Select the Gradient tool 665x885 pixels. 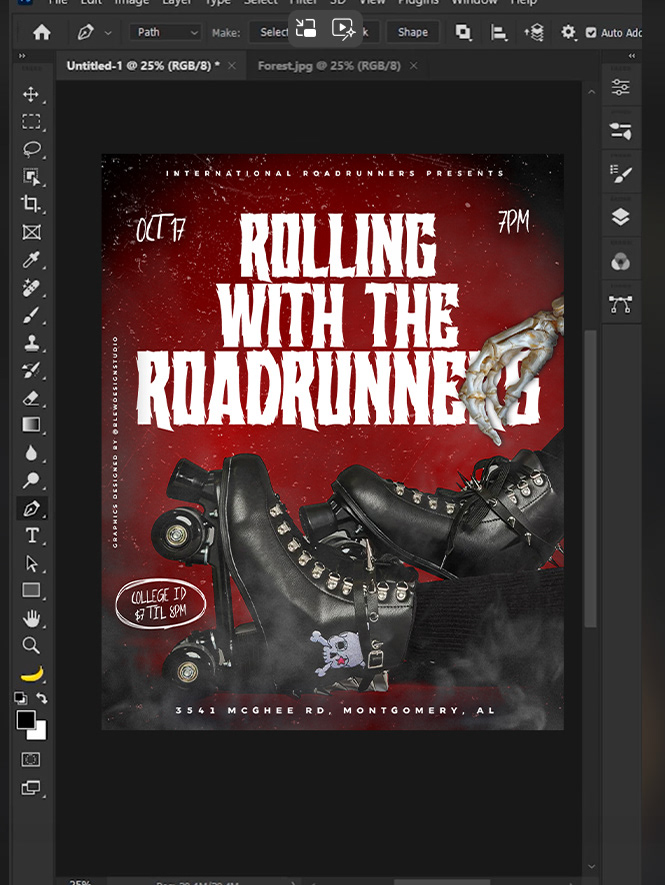tap(31, 425)
